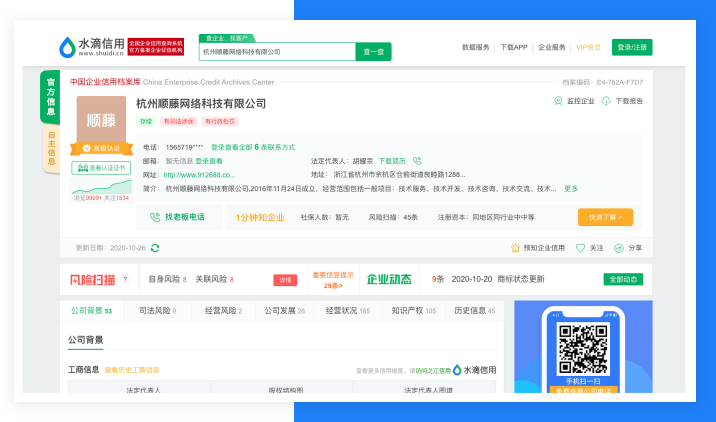Switch to 司法风险 tab

(158, 311)
